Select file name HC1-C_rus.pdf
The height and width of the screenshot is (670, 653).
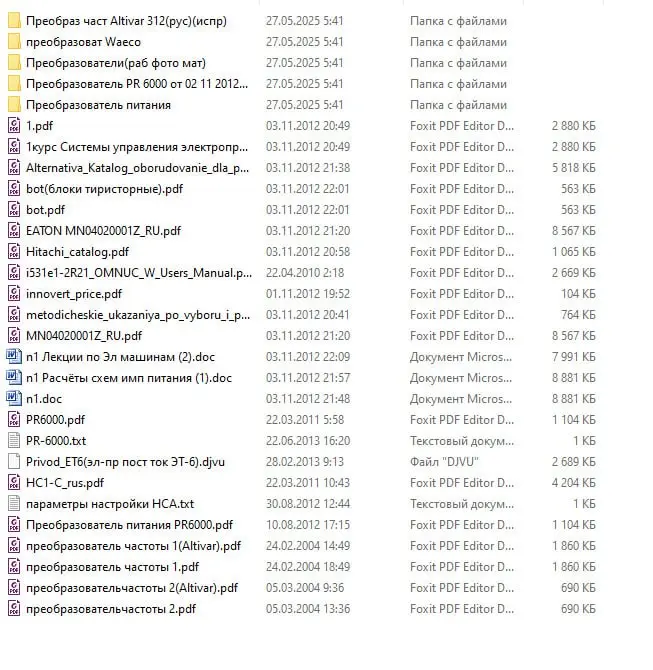click(65, 483)
